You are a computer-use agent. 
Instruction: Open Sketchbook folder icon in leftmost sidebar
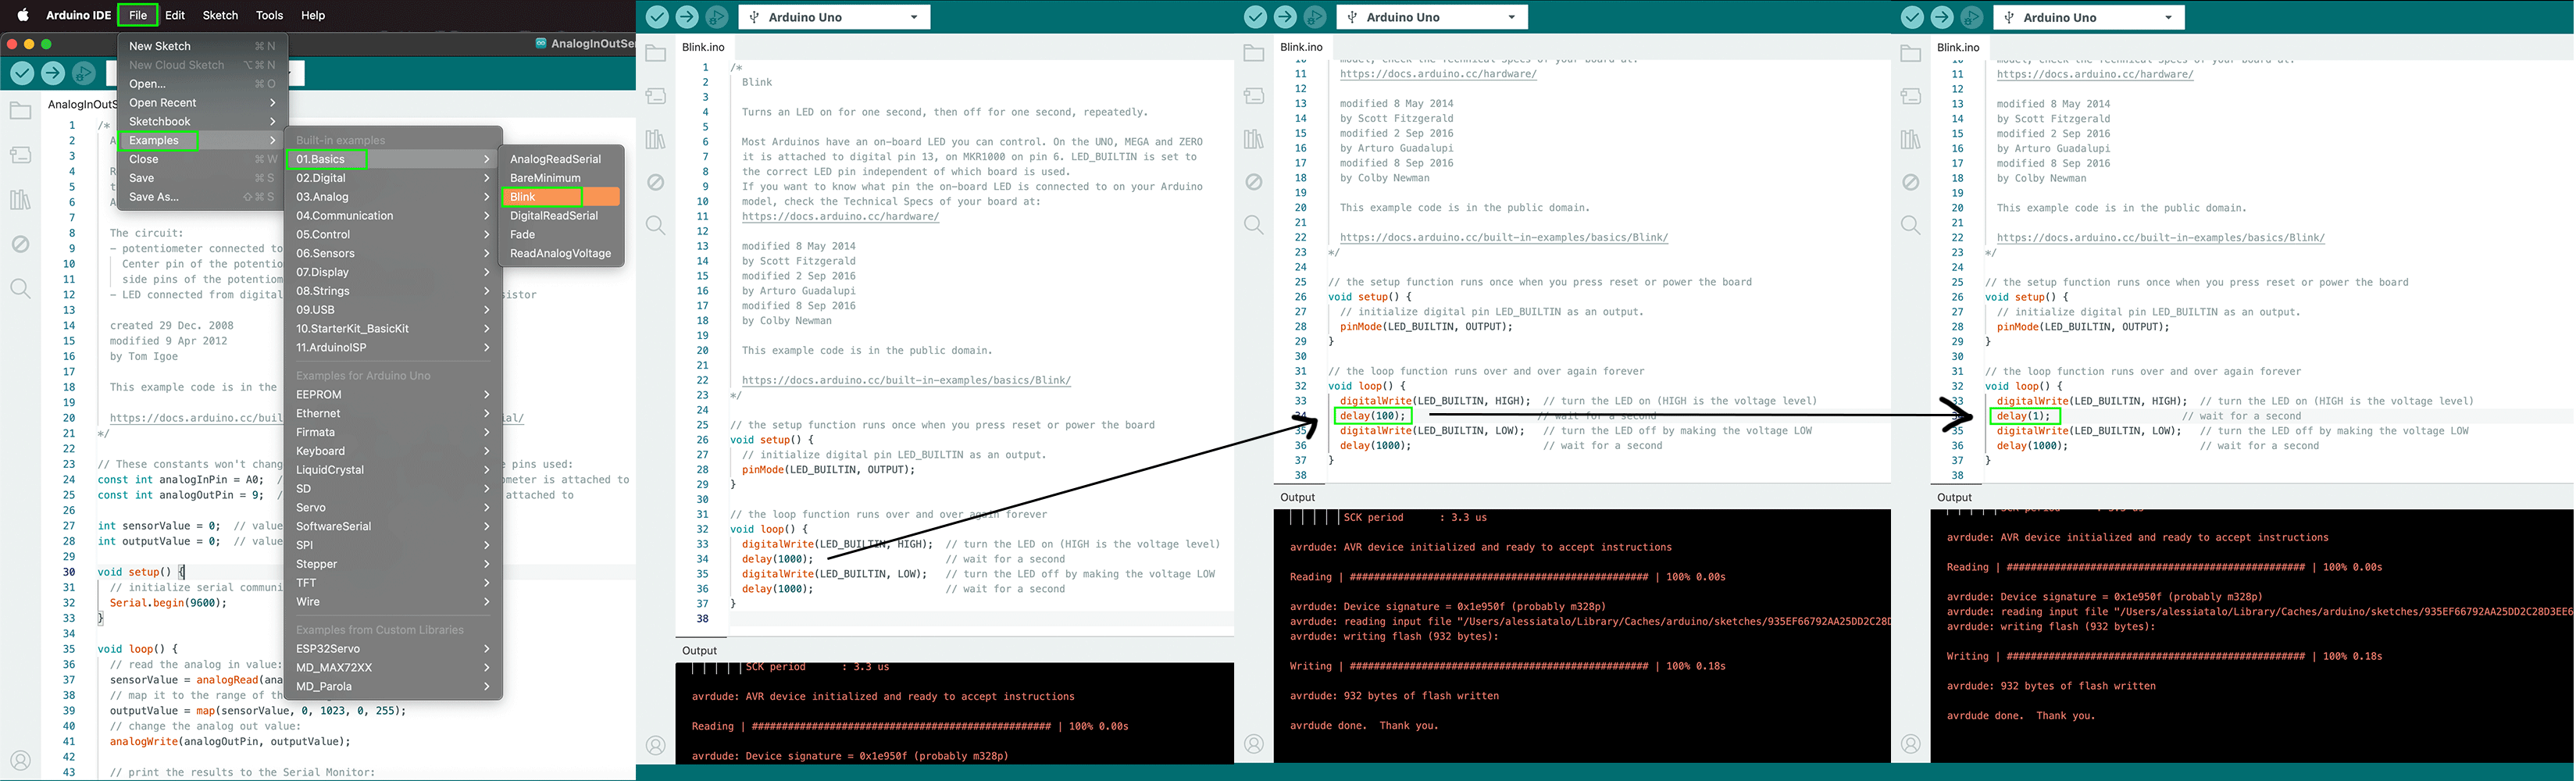pos(20,111)
